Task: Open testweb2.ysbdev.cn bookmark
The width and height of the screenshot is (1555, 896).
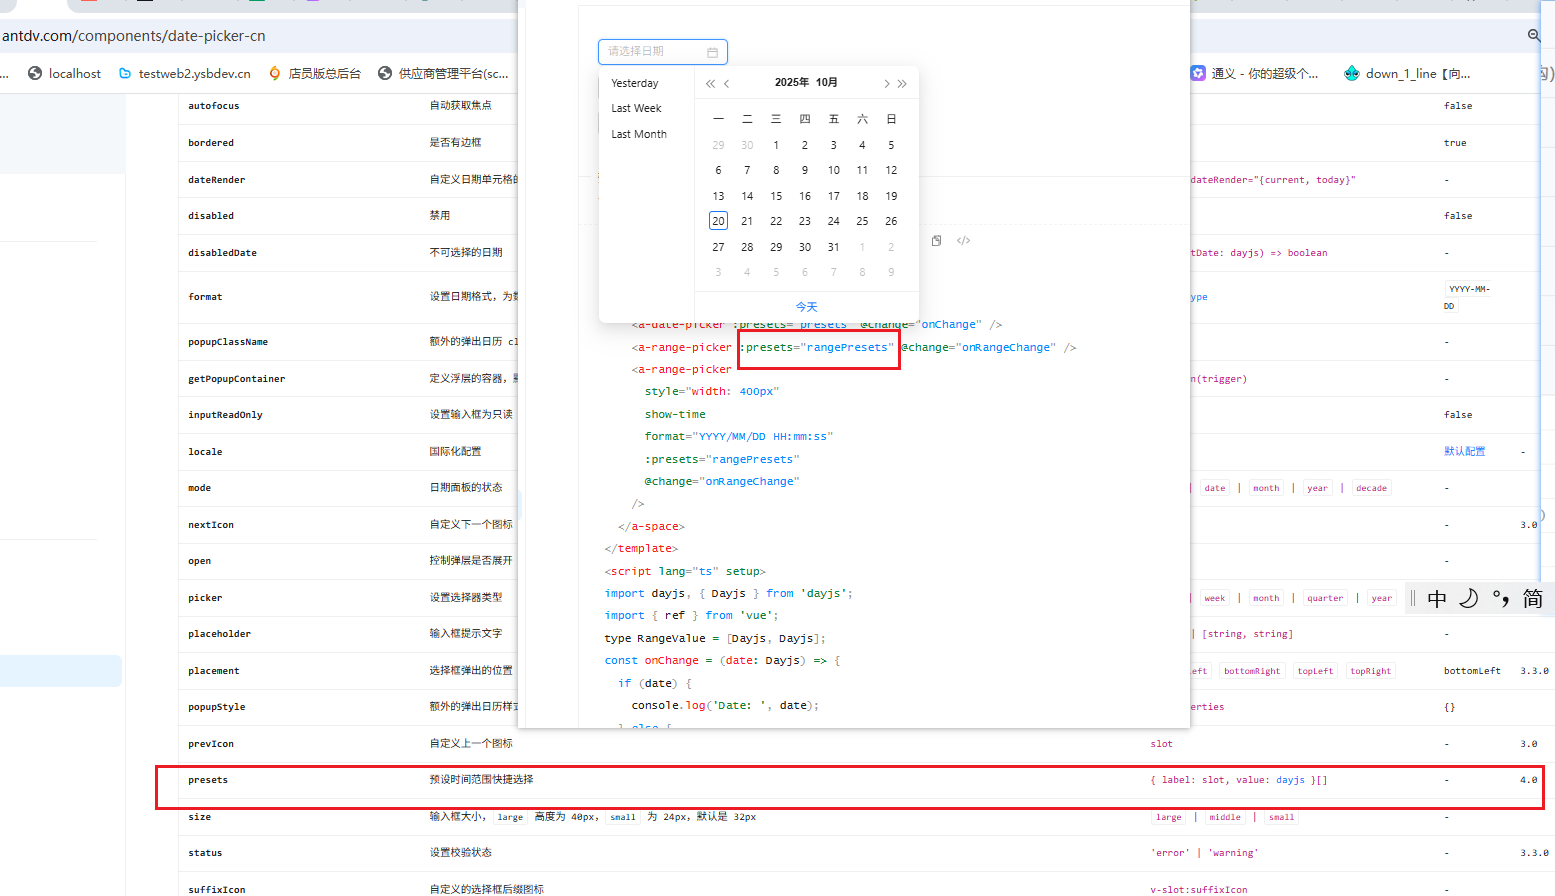Action: click(185, 73)
